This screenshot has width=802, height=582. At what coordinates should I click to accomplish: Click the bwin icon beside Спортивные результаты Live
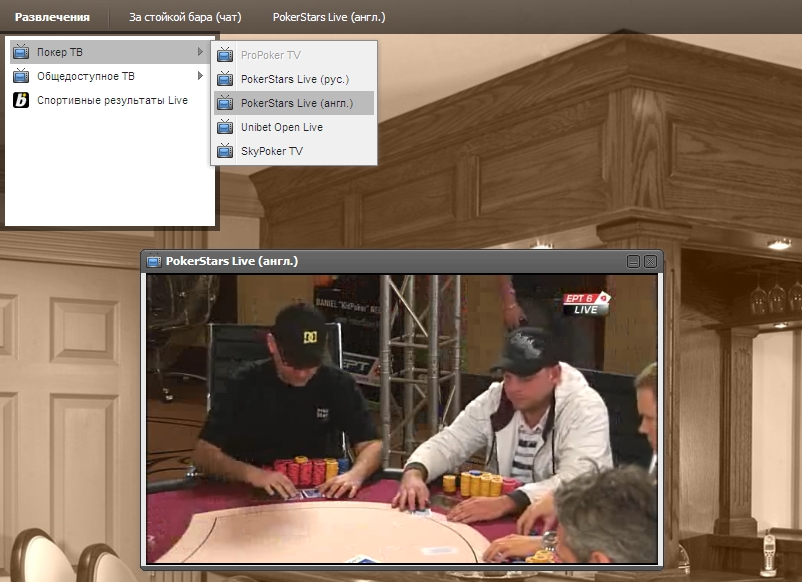point(21,100)
